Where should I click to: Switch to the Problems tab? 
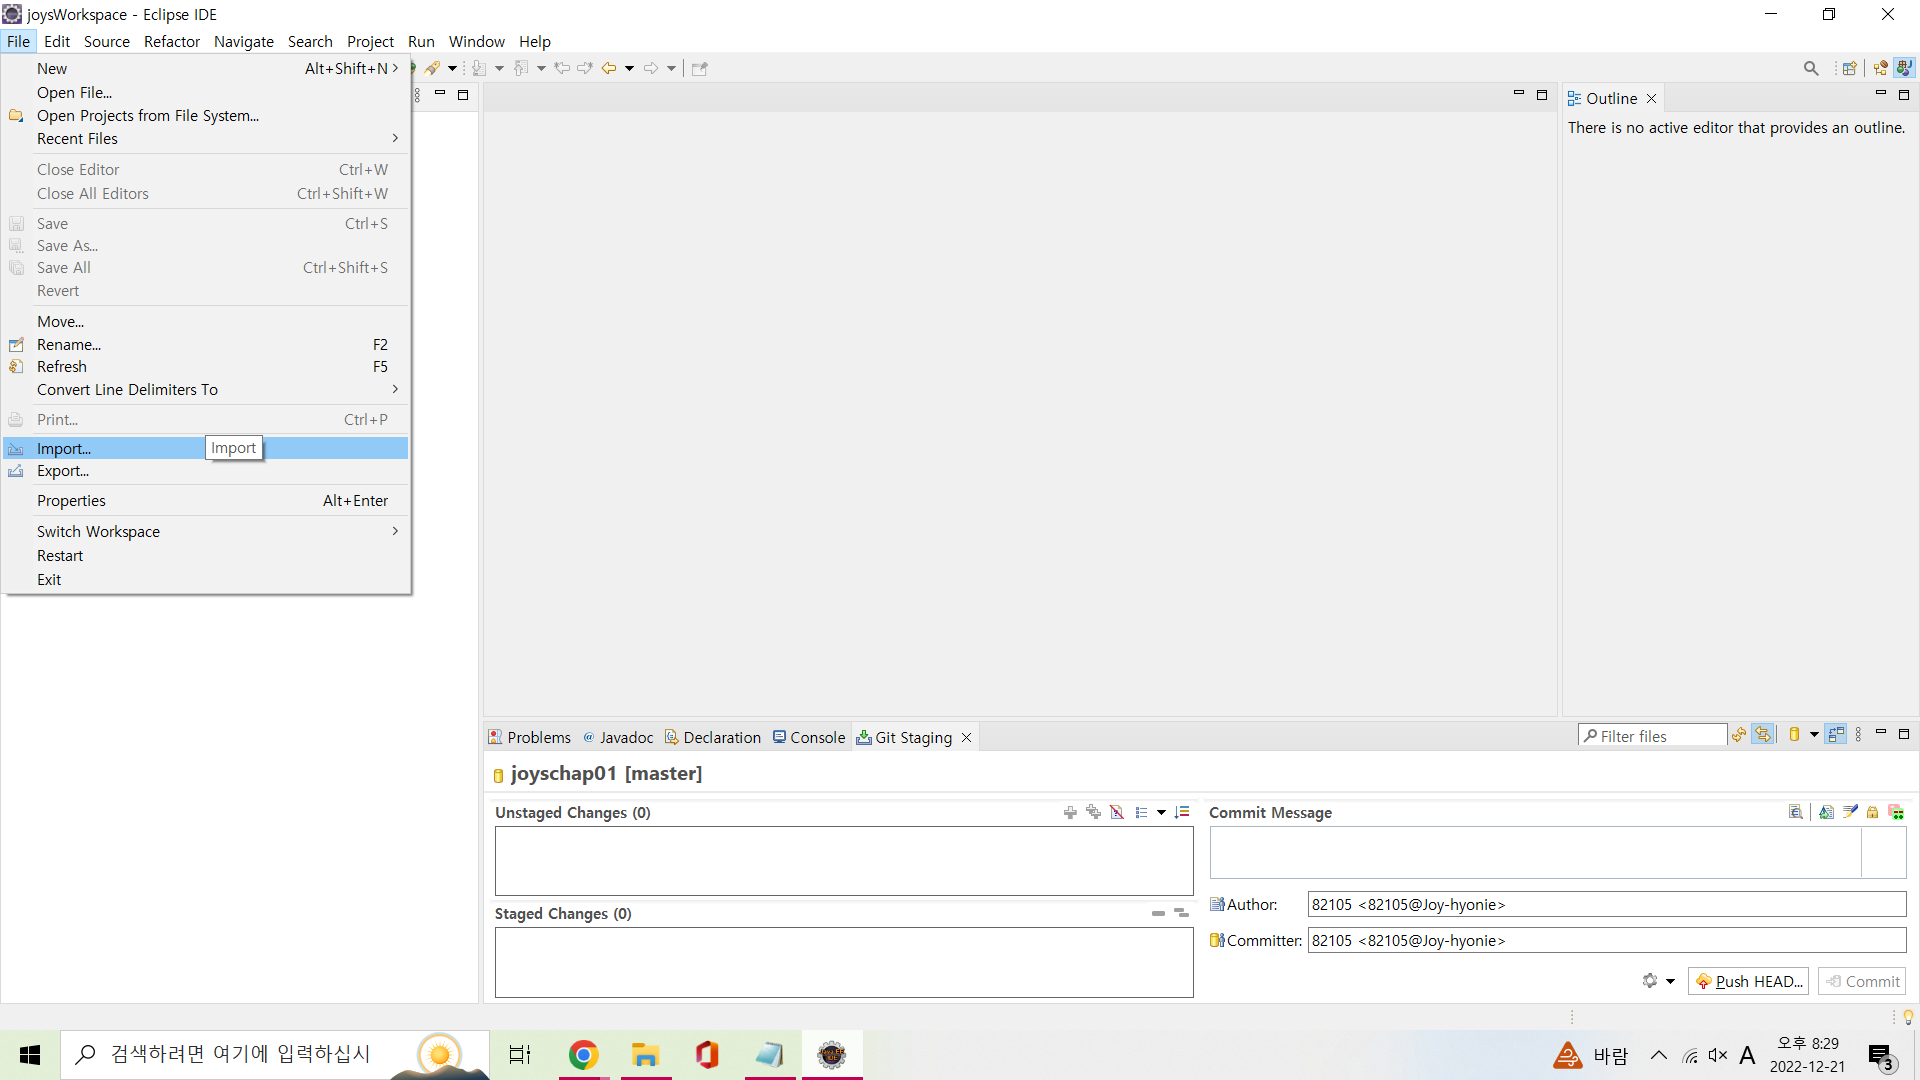tap(530, 737)
